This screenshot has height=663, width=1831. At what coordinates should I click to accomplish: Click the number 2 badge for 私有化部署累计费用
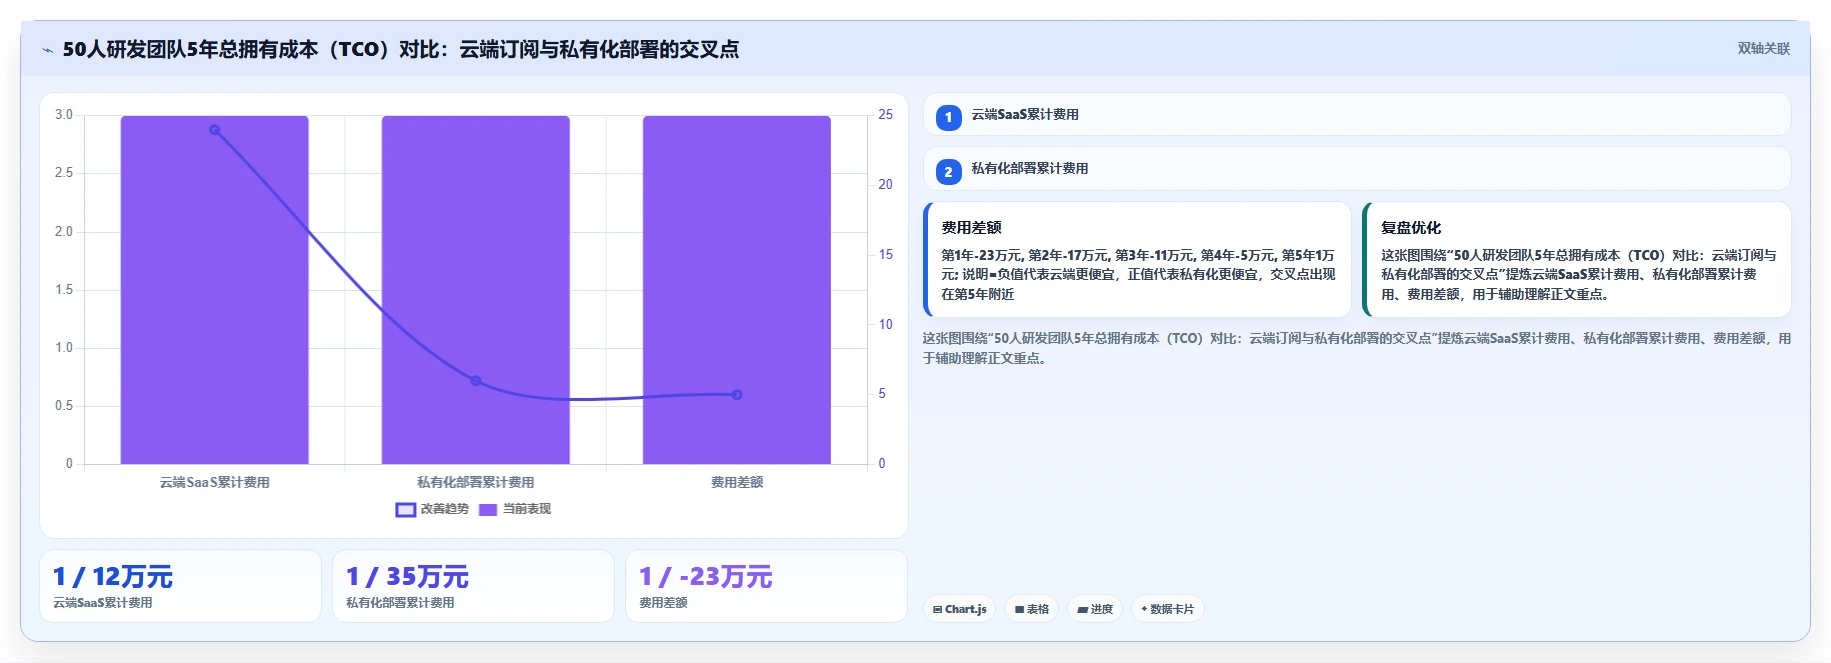948,171
